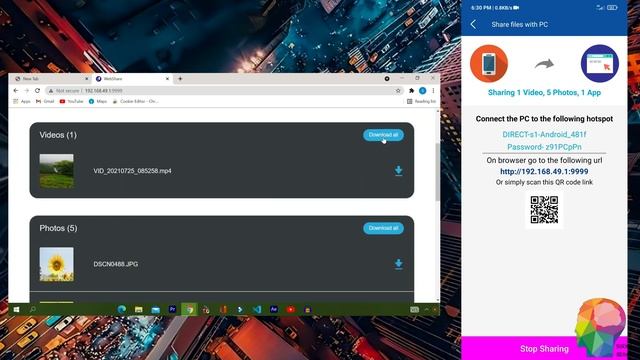640x360 pixels.
Task: Download VID_20210725_085258.mp4 using its arrow icon
Action: [398, 171]
